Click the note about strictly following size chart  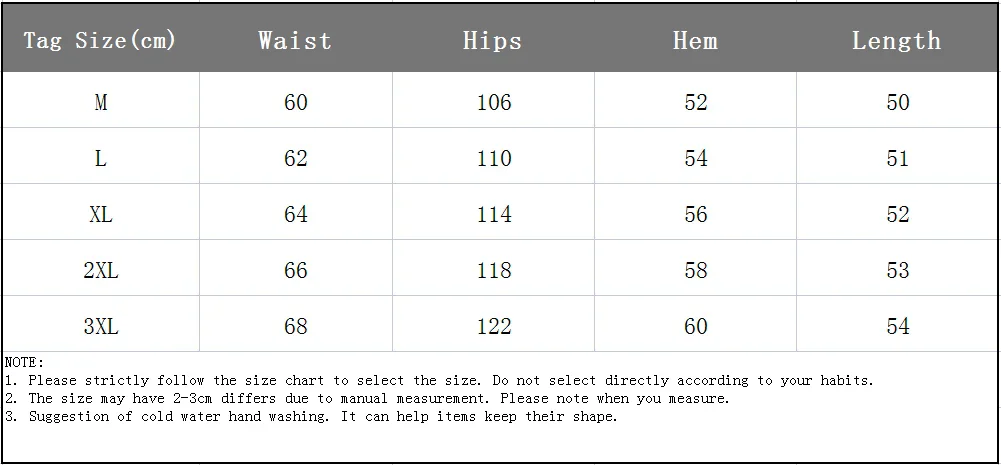[440, 380]
